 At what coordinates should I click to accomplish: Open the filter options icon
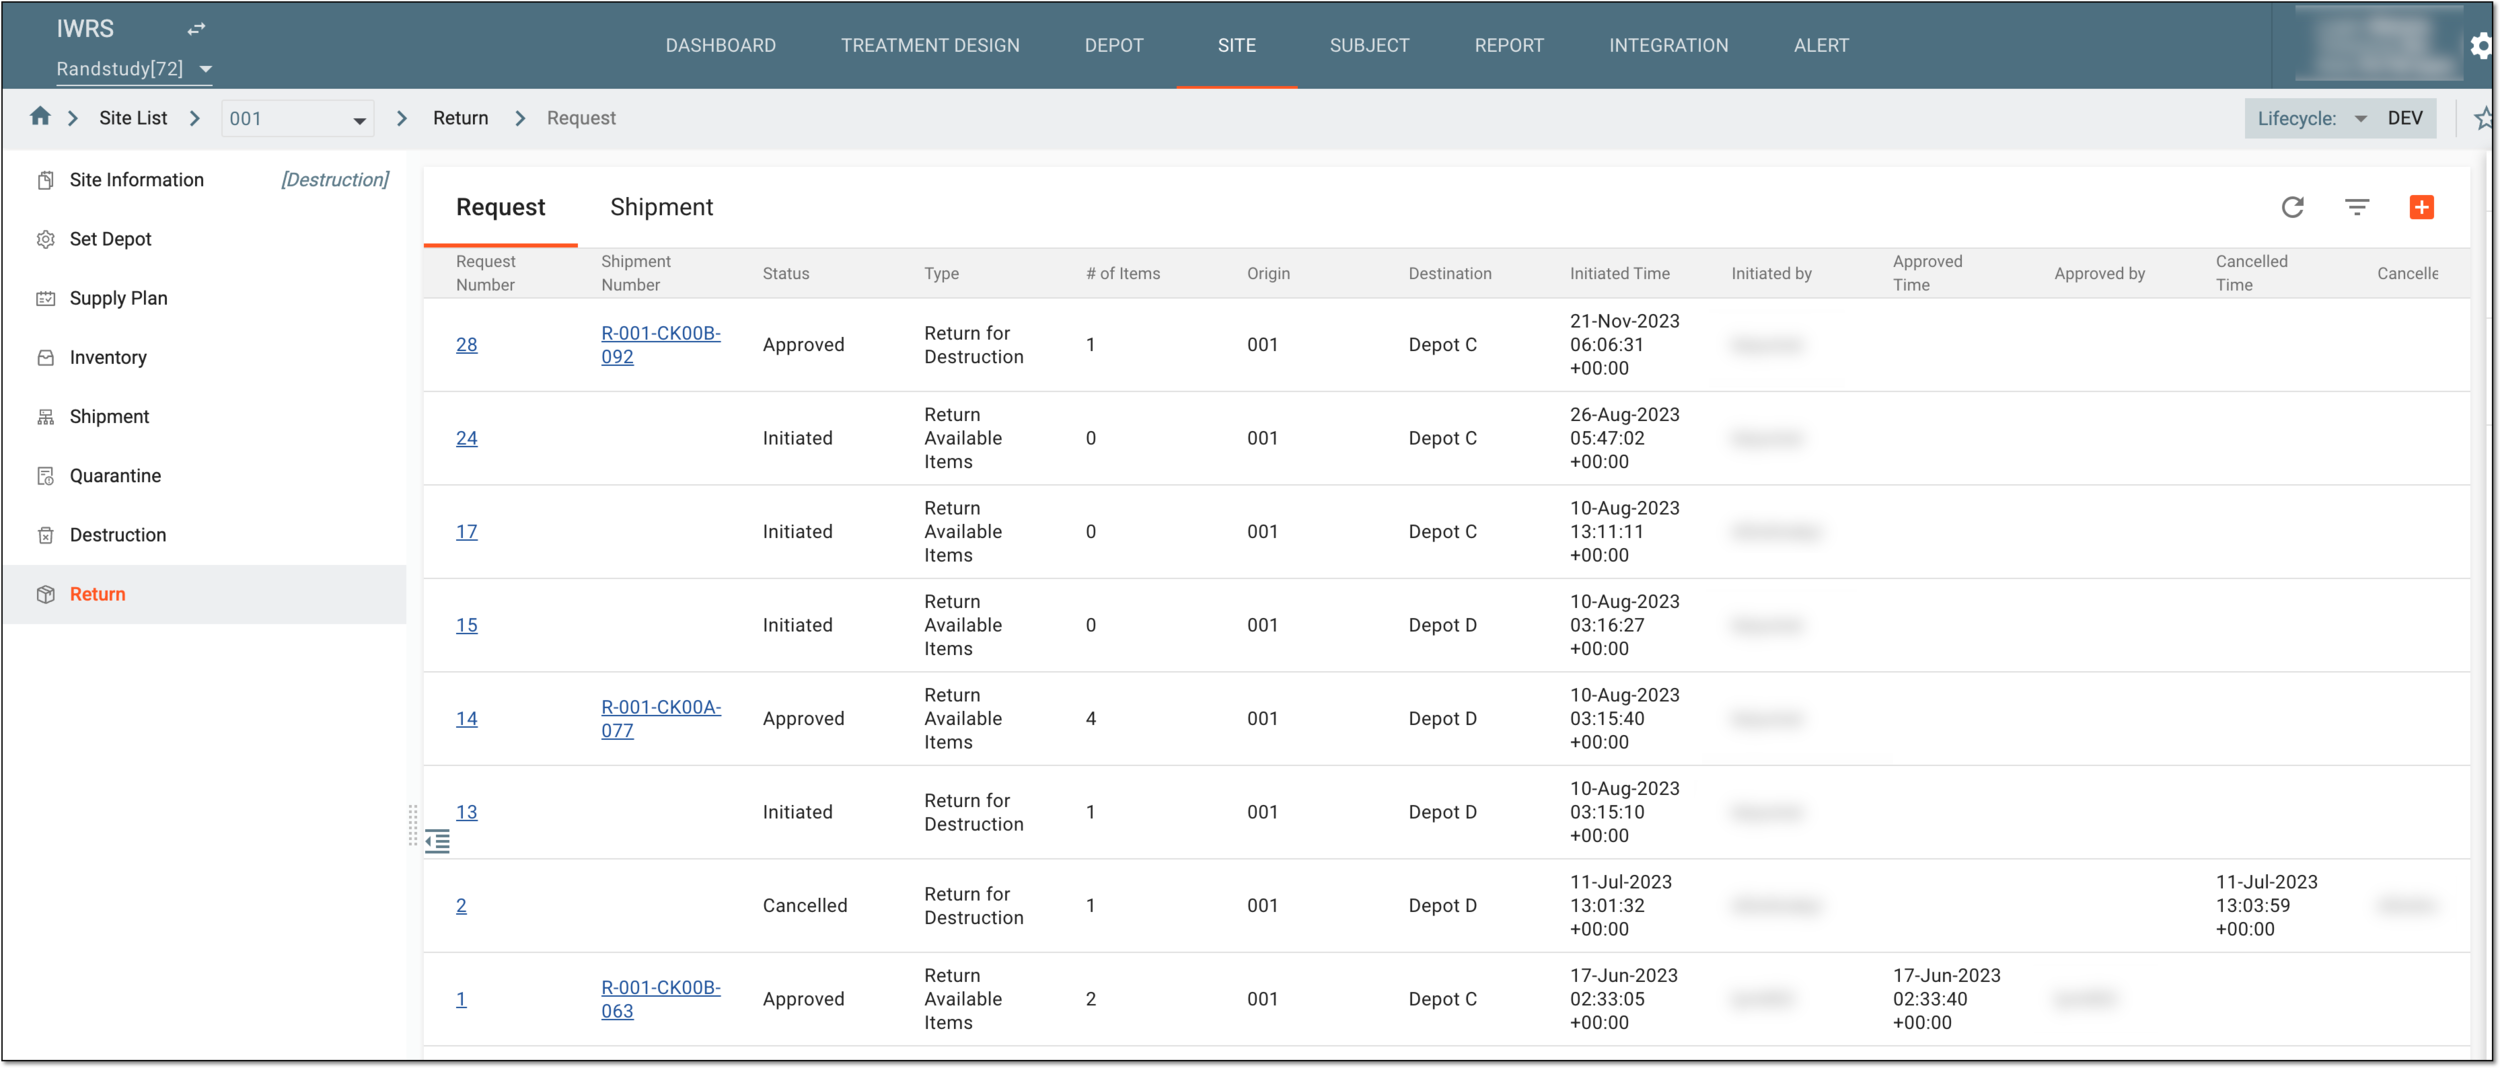pyautogui.click(x=2357, y=207)
